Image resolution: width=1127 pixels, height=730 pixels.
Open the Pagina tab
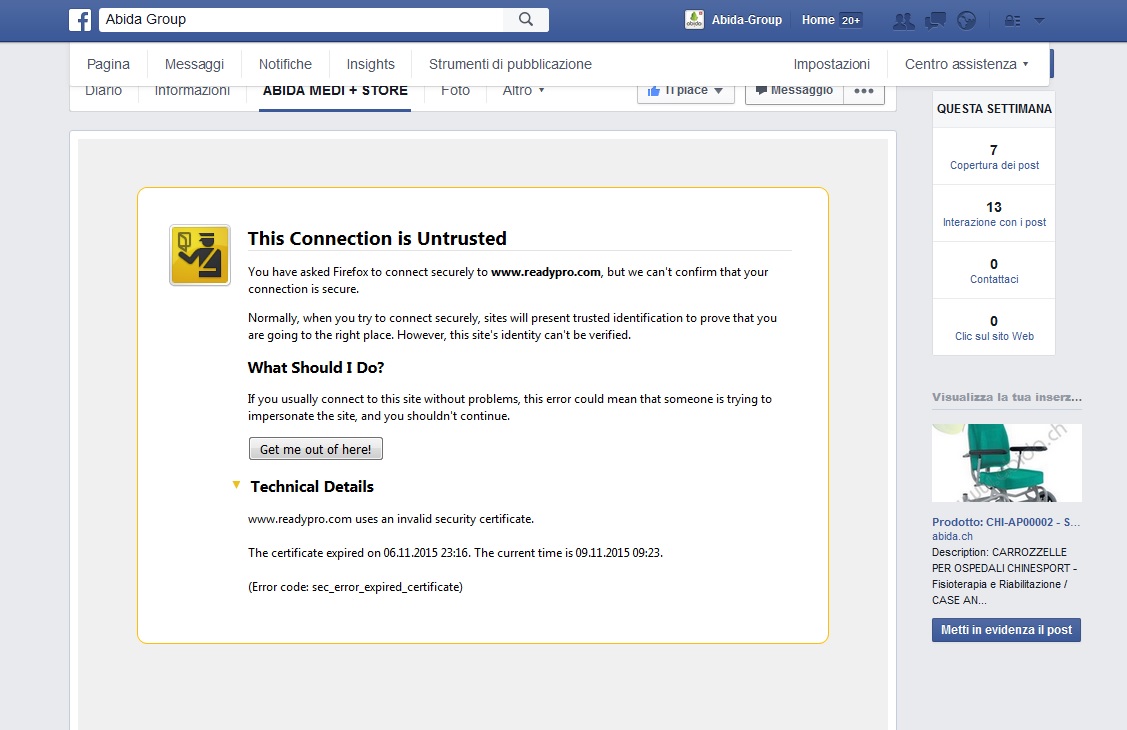pos(109,64)
